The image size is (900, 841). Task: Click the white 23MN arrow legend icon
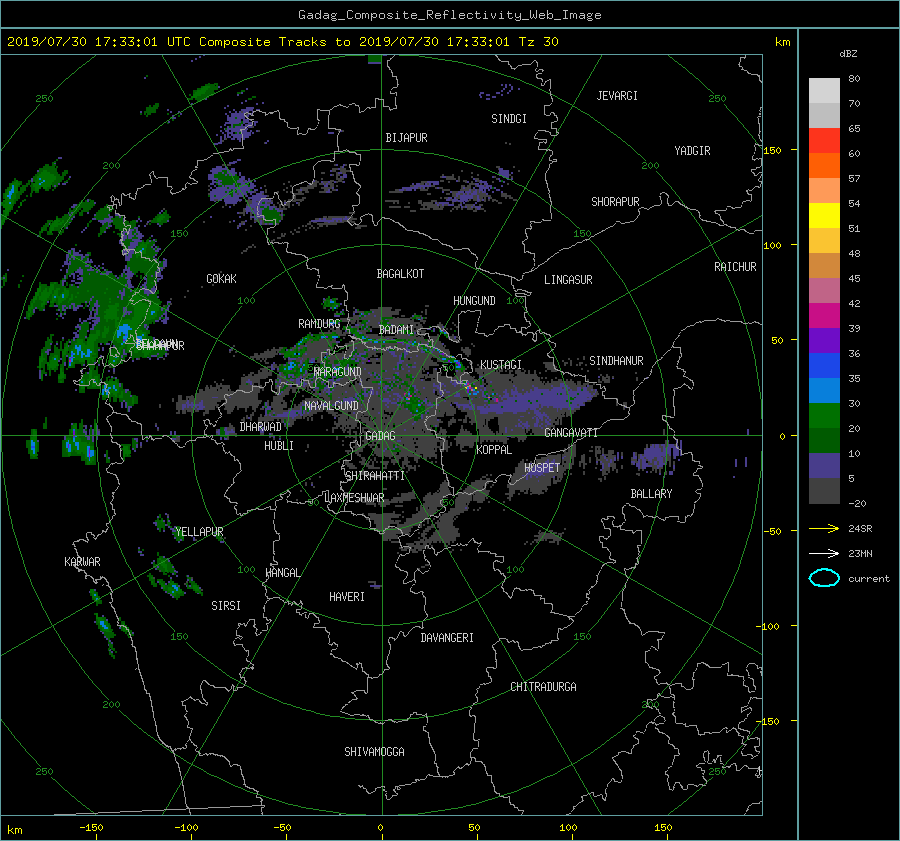824,553
